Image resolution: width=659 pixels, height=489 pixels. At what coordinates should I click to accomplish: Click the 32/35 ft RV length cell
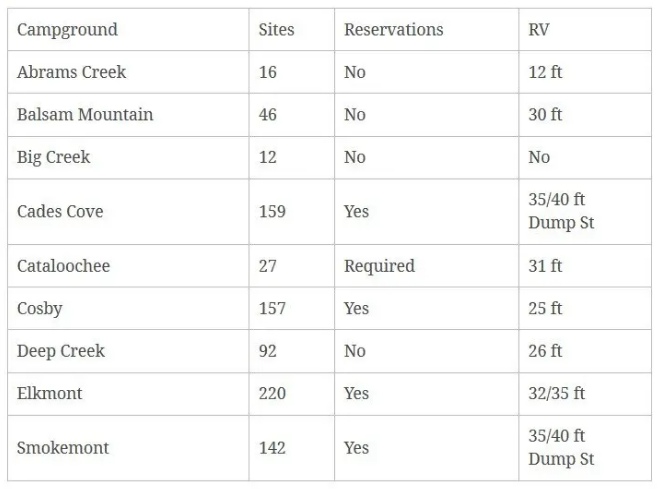coord(557,393)
